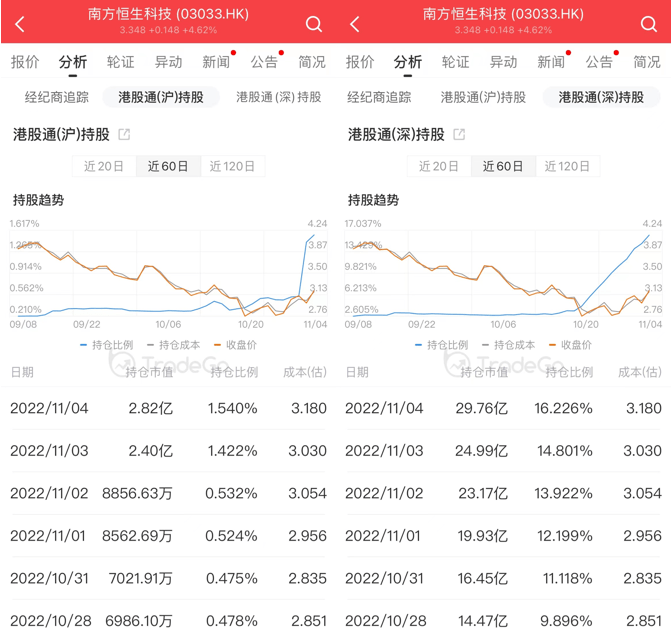Viewport: 671px width, 639px height.
Task: Choose 近20日 range in the right panel
Action: click(439, 166)
